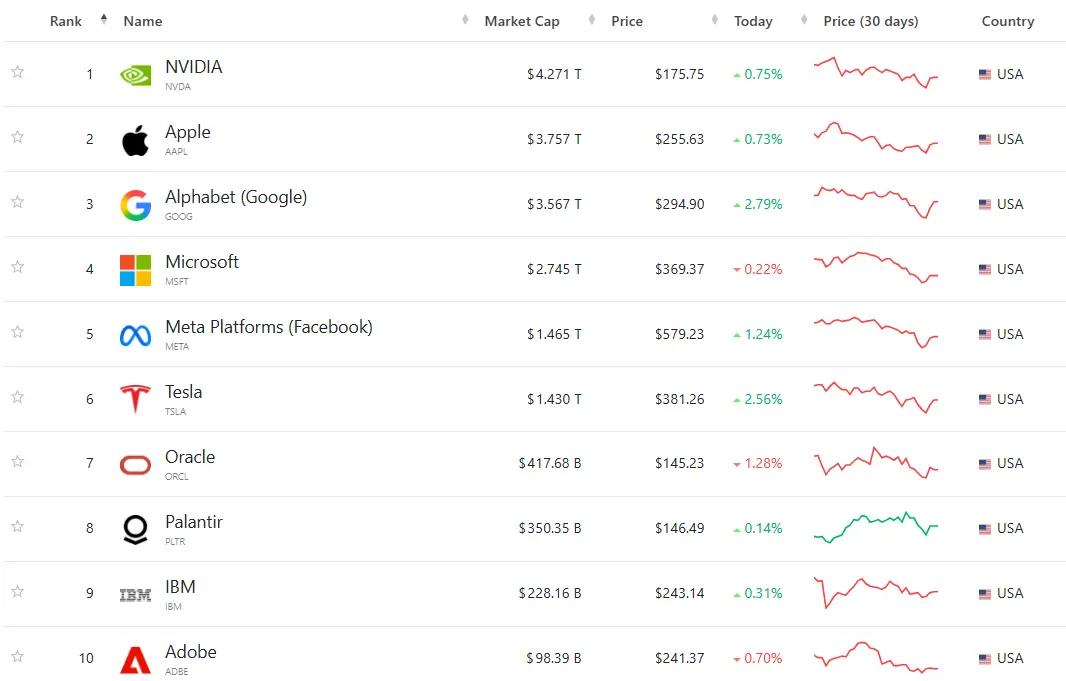1066x681 pixels.
Task: Sort by the Price column header
Action: [x=627, y=21]
